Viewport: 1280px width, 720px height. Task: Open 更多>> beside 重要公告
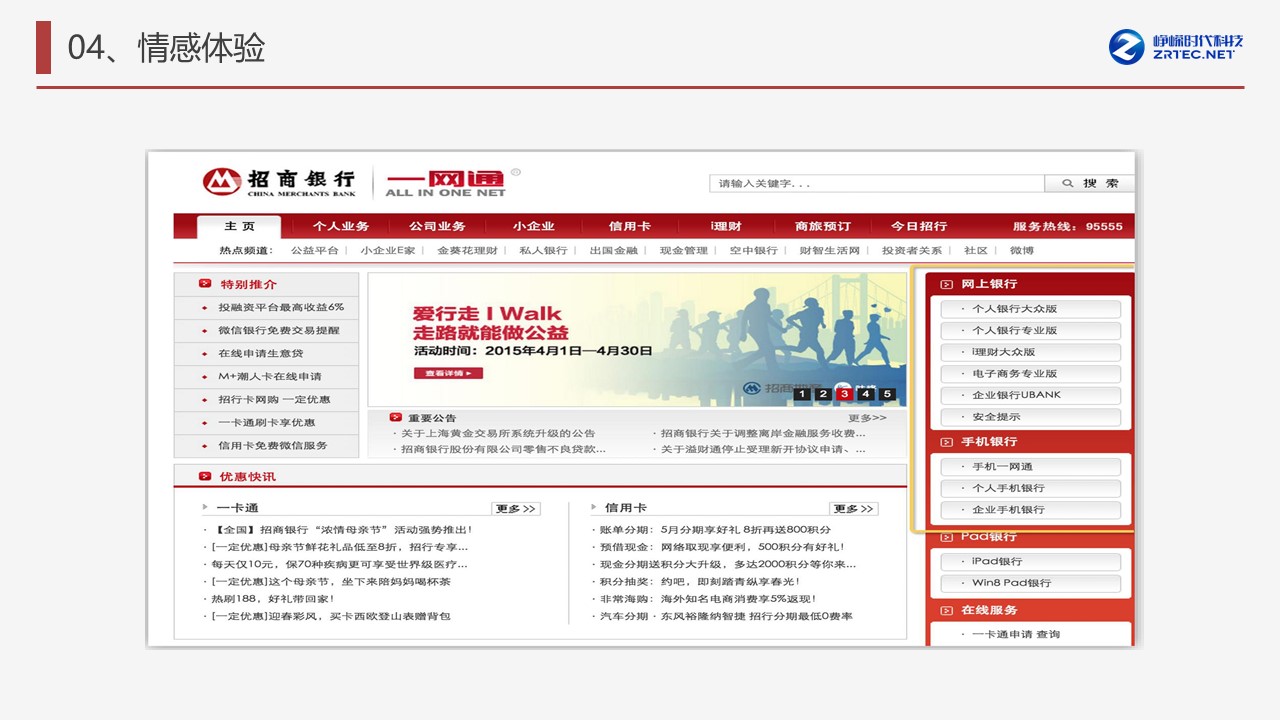867,418
